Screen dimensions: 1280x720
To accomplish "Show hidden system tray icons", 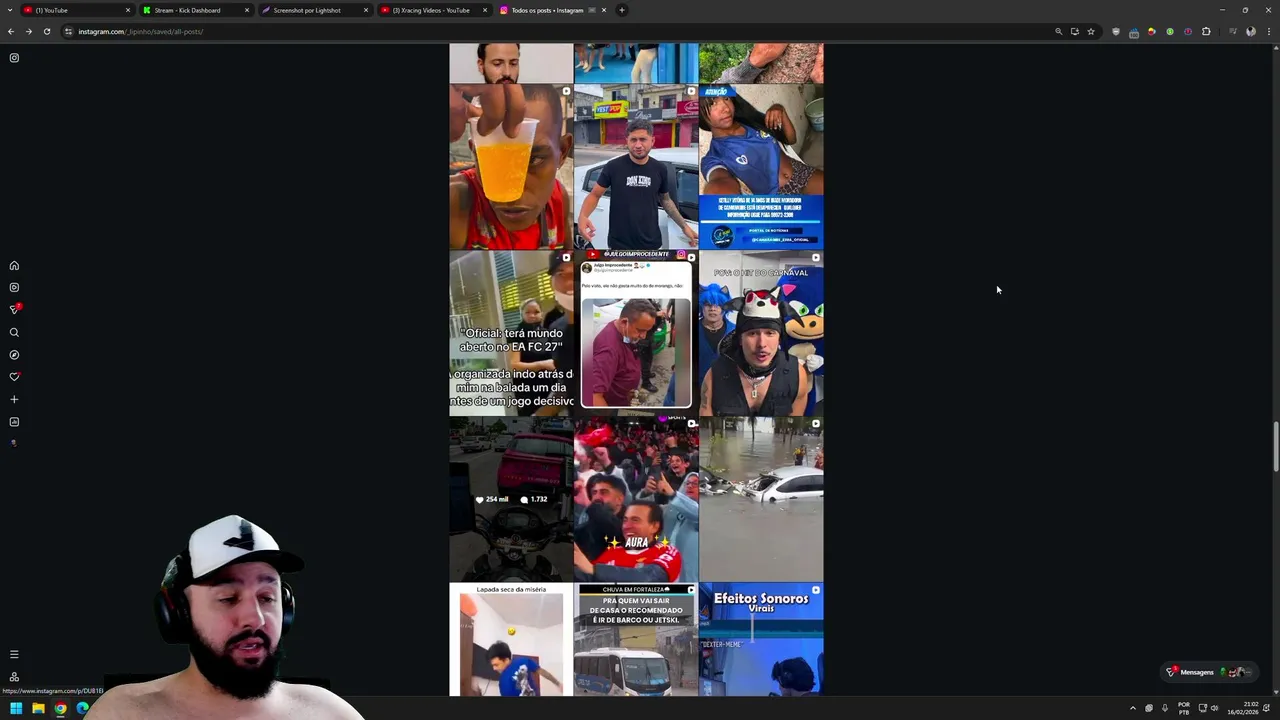I will 1133,708.
